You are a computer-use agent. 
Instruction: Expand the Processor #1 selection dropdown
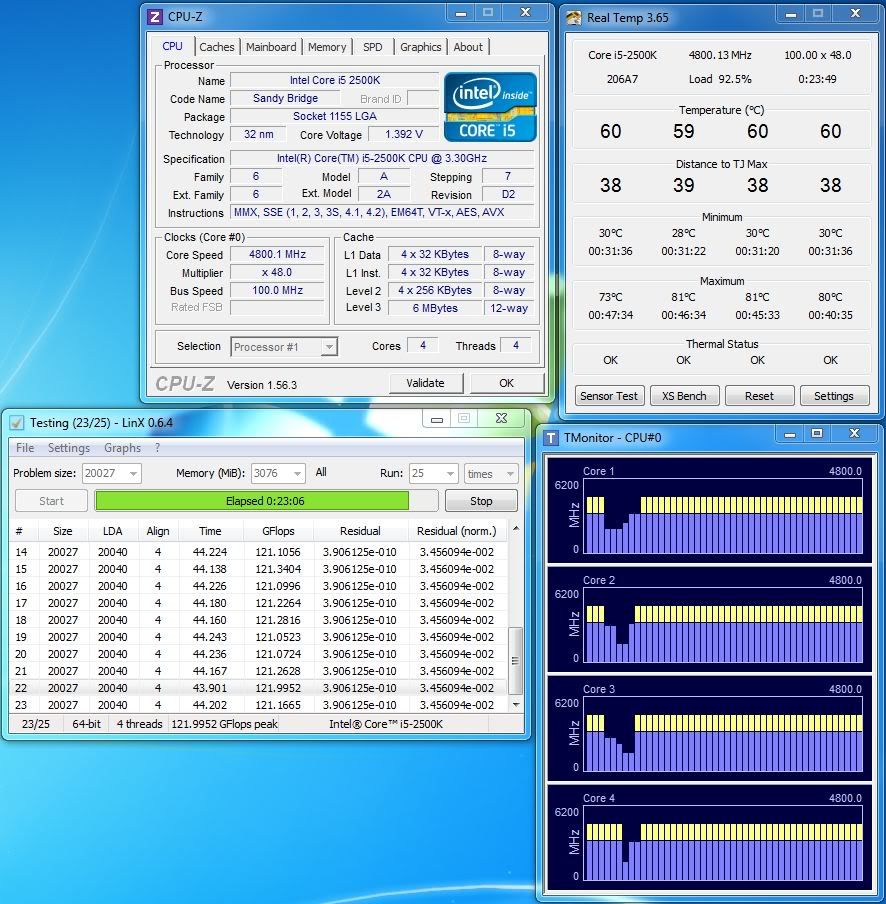tap(329, 347)
